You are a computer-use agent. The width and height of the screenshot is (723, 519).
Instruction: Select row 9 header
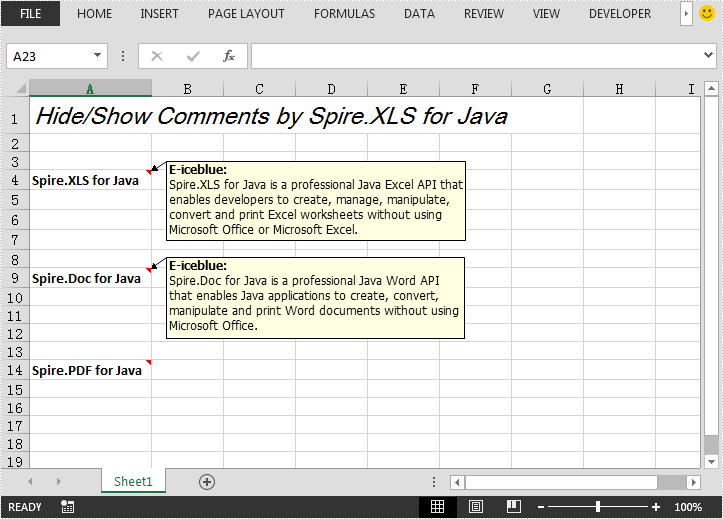[x=15, y=278]
